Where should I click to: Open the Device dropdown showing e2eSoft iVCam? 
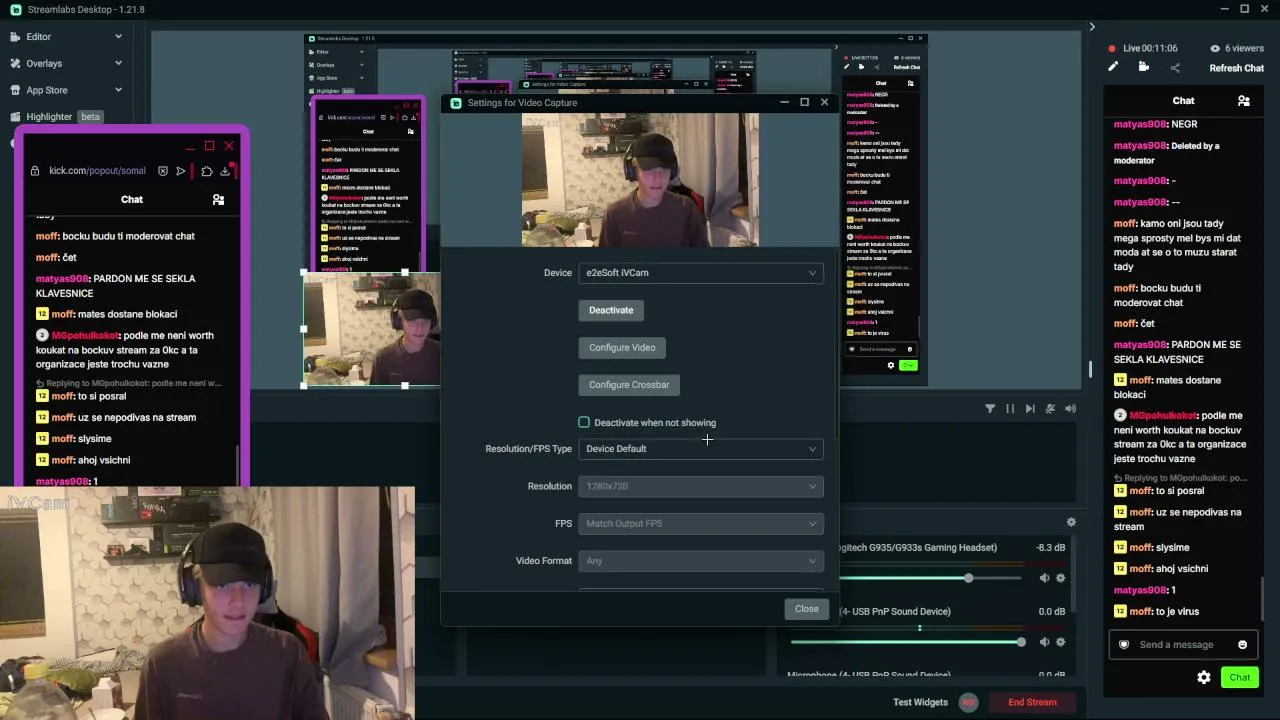point(701,273)
